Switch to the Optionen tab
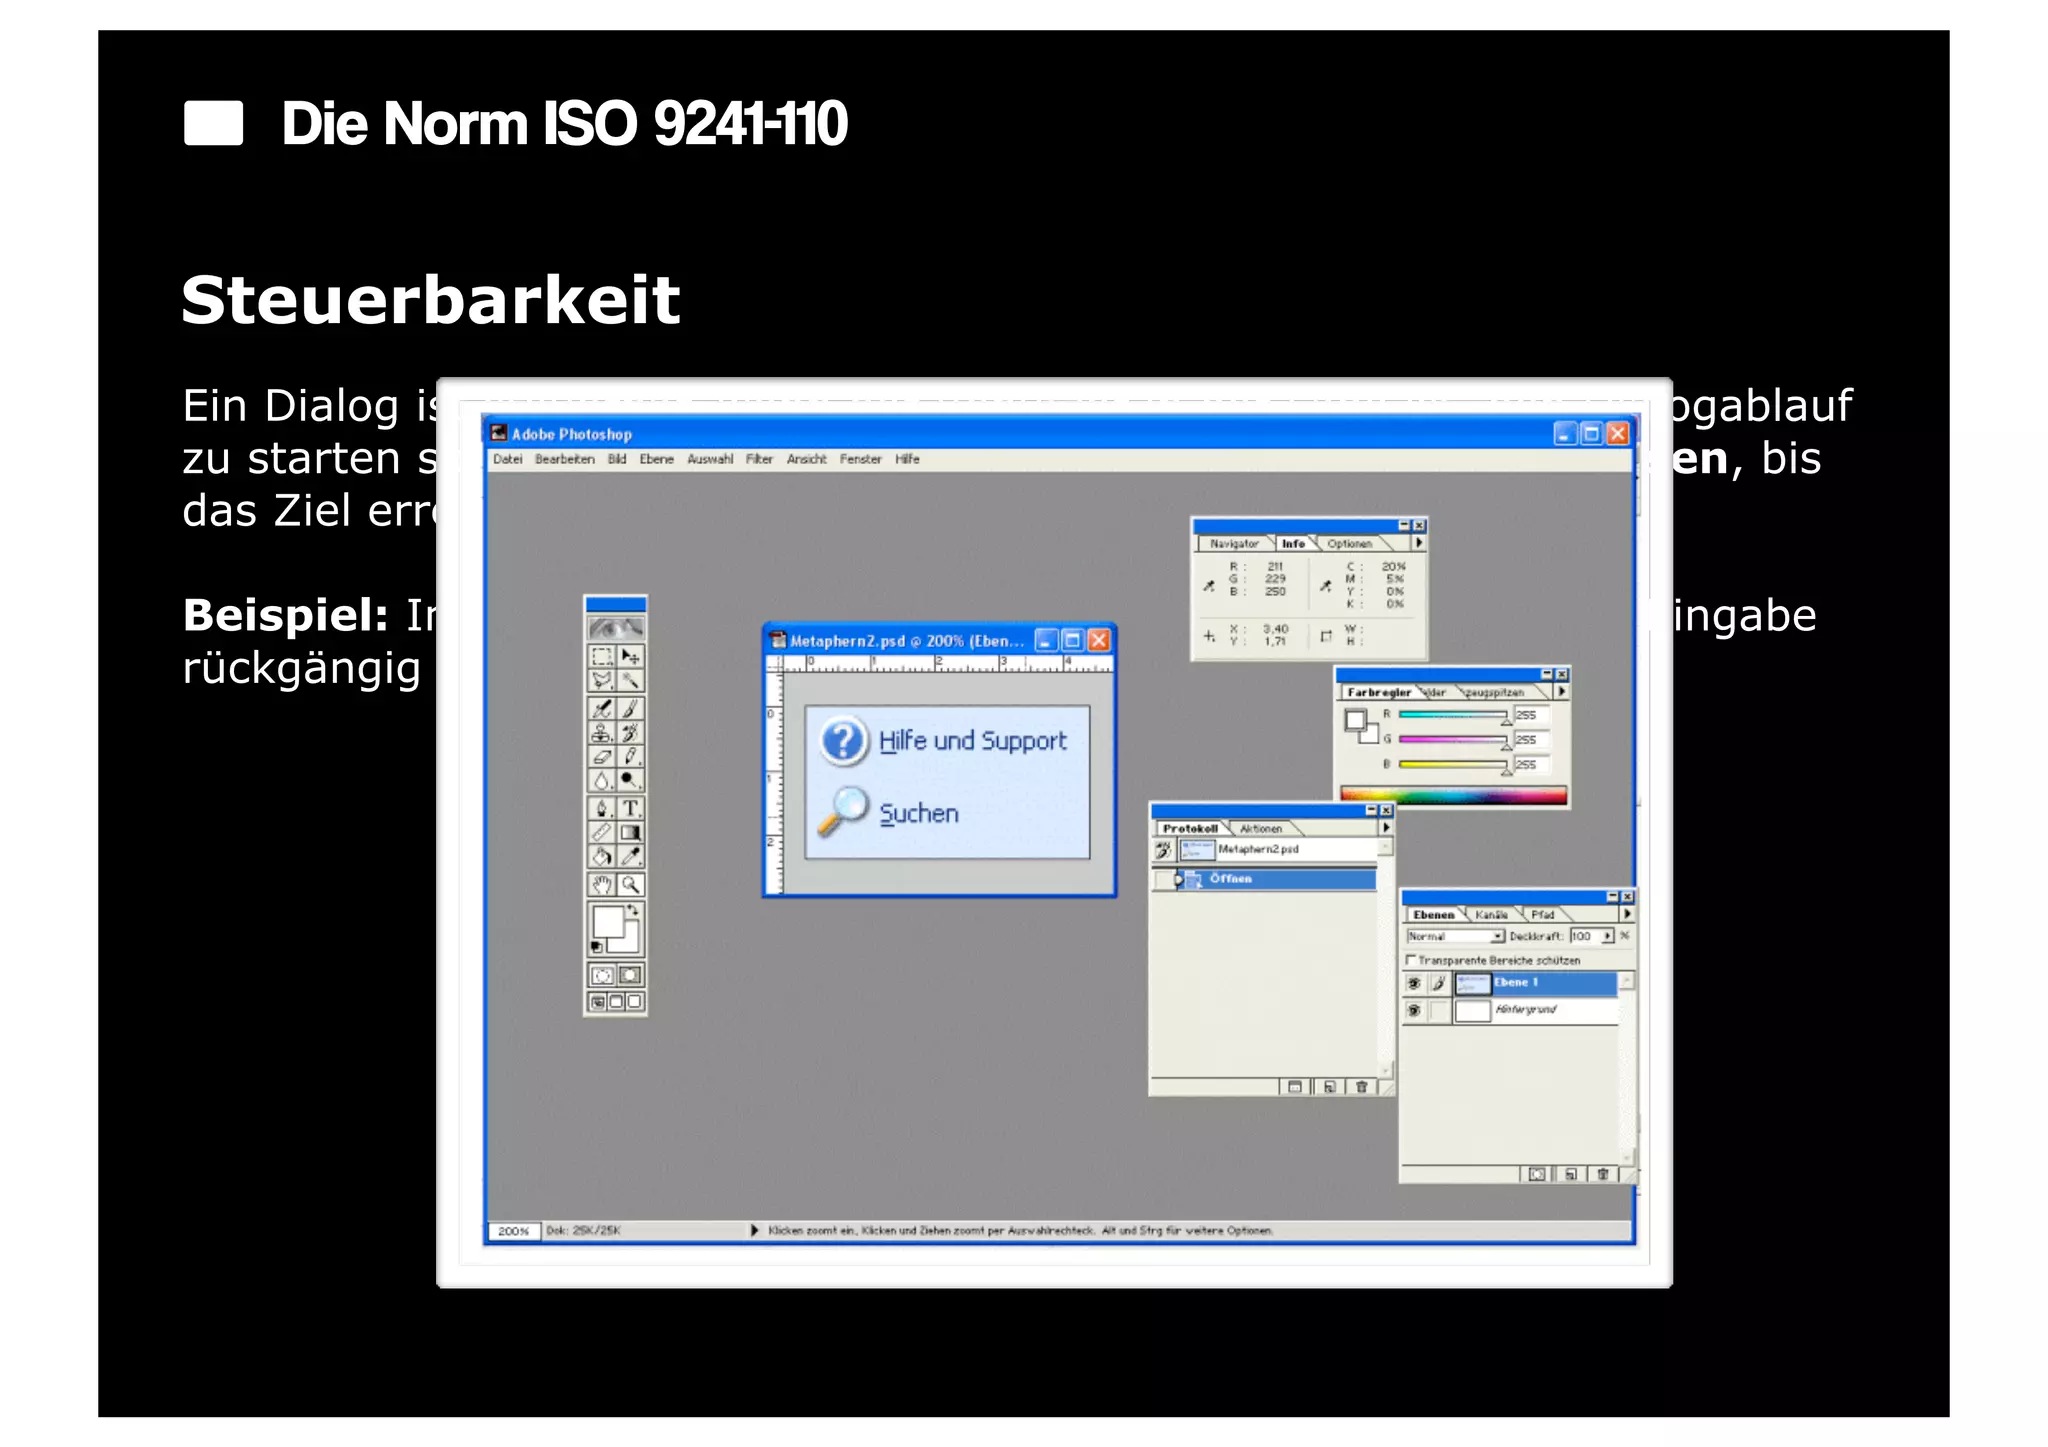The width and height of the screenshot is (2048, 1447). tap(1350, 544)
